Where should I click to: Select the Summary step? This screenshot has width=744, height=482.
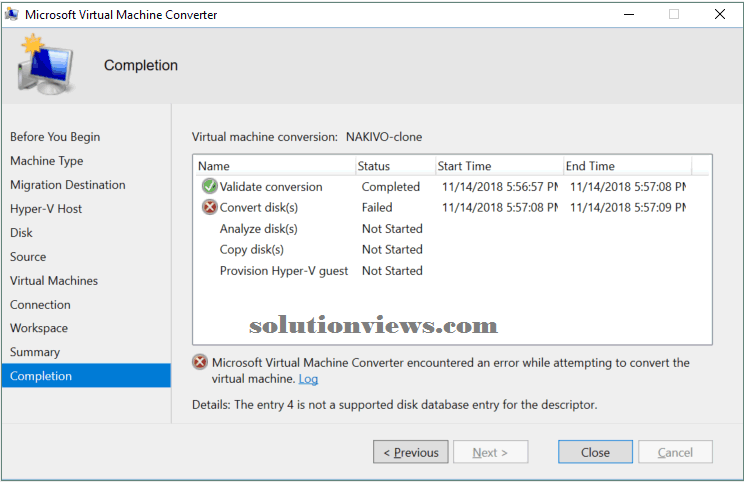pos(35,352)
